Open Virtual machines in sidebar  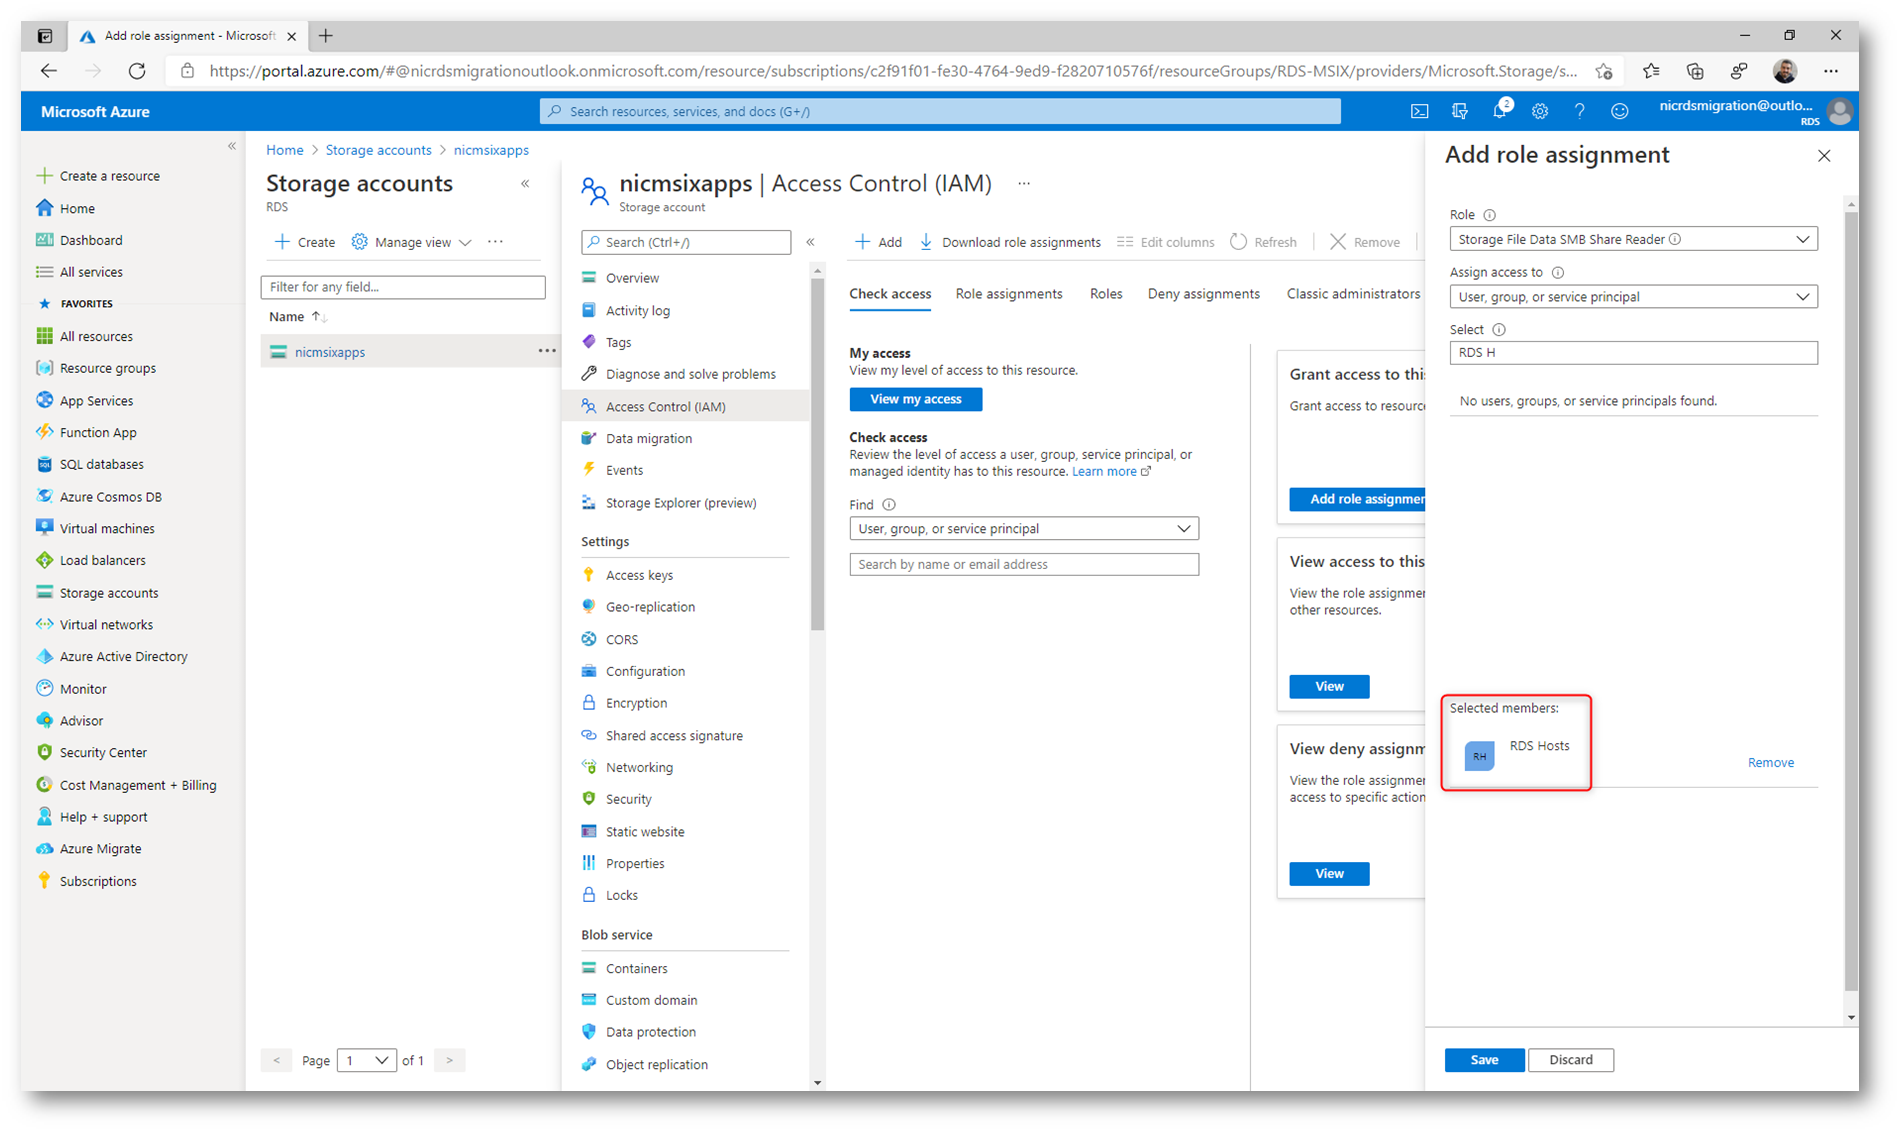96,528
